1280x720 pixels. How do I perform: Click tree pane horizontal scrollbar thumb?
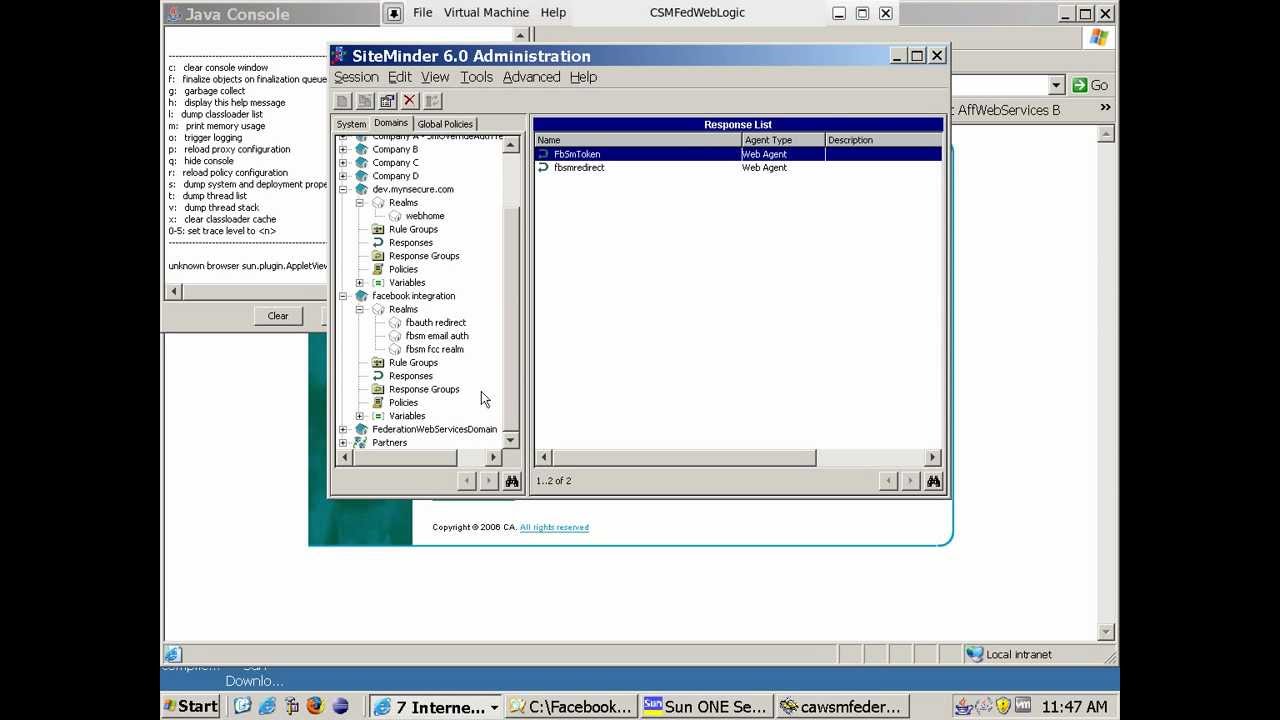(404, 457)
